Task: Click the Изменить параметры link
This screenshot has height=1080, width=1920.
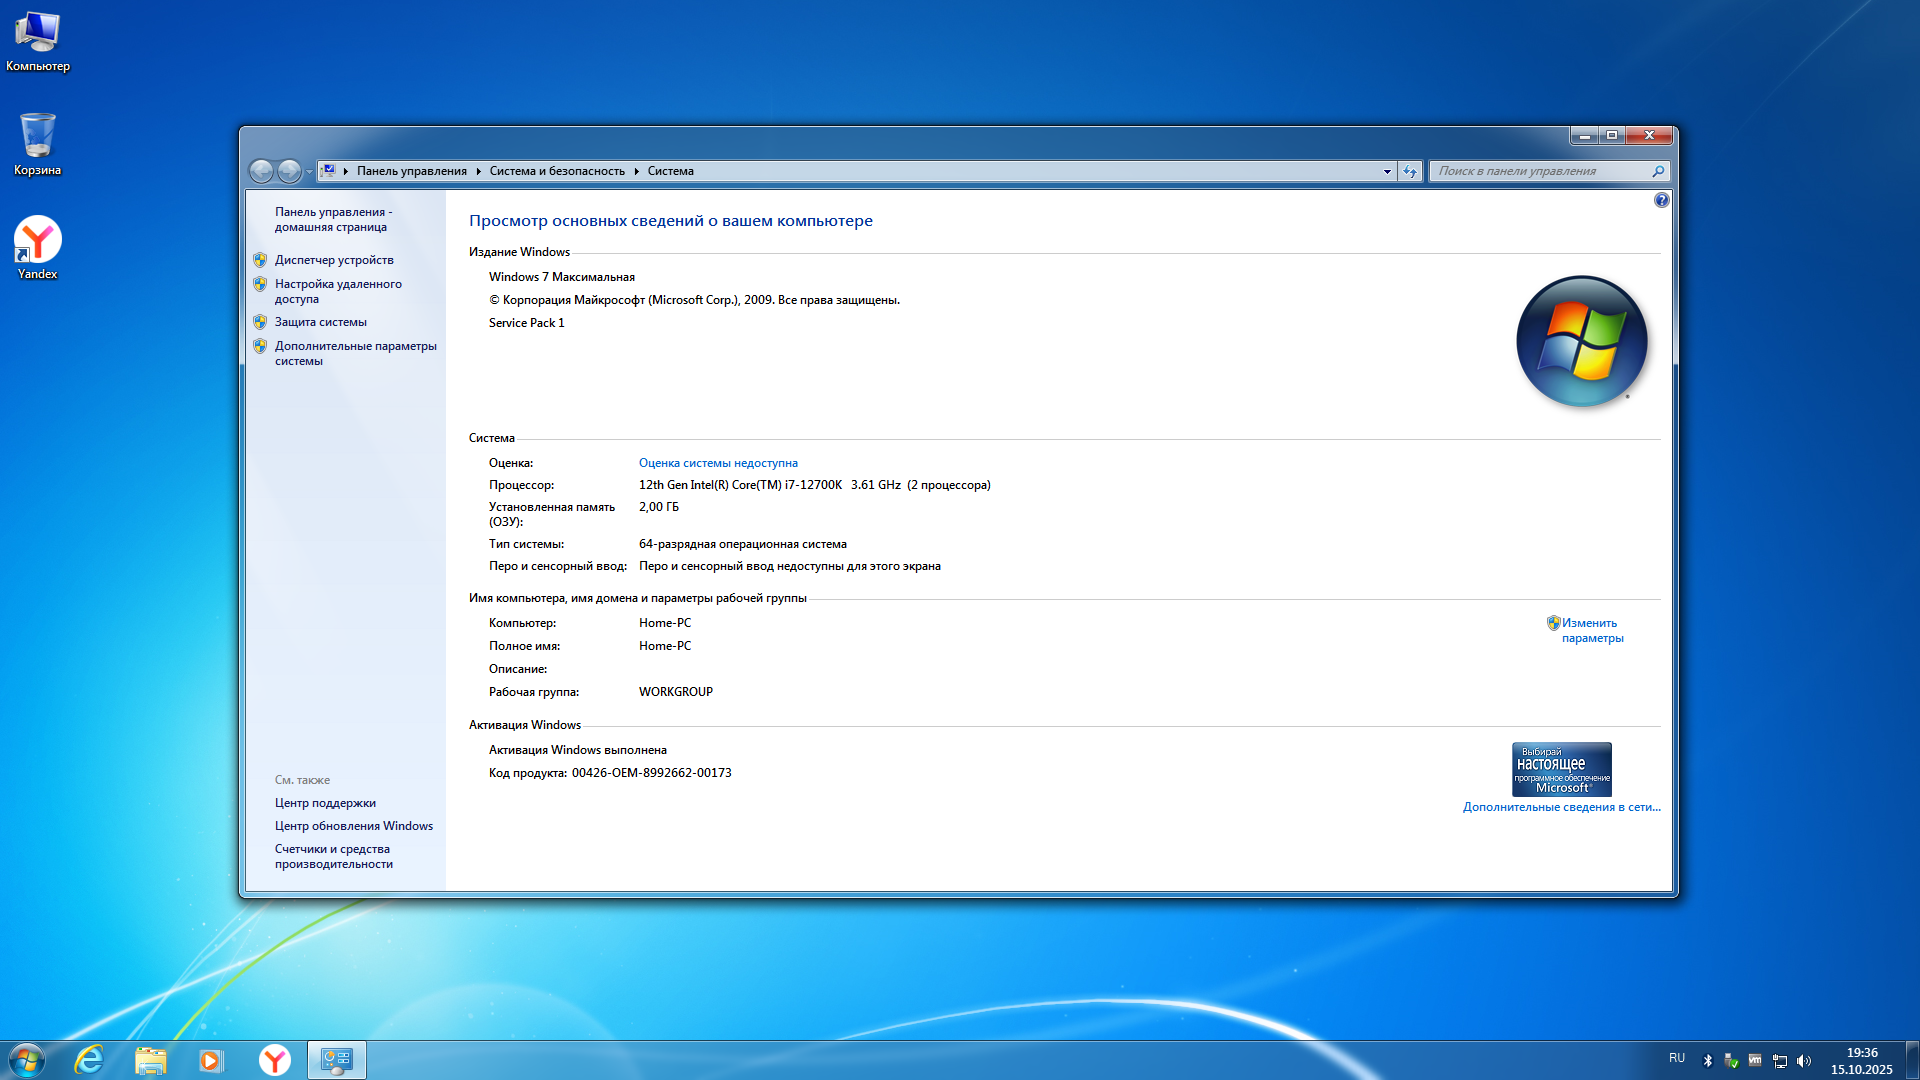Action: click(x=1591, y=630)
